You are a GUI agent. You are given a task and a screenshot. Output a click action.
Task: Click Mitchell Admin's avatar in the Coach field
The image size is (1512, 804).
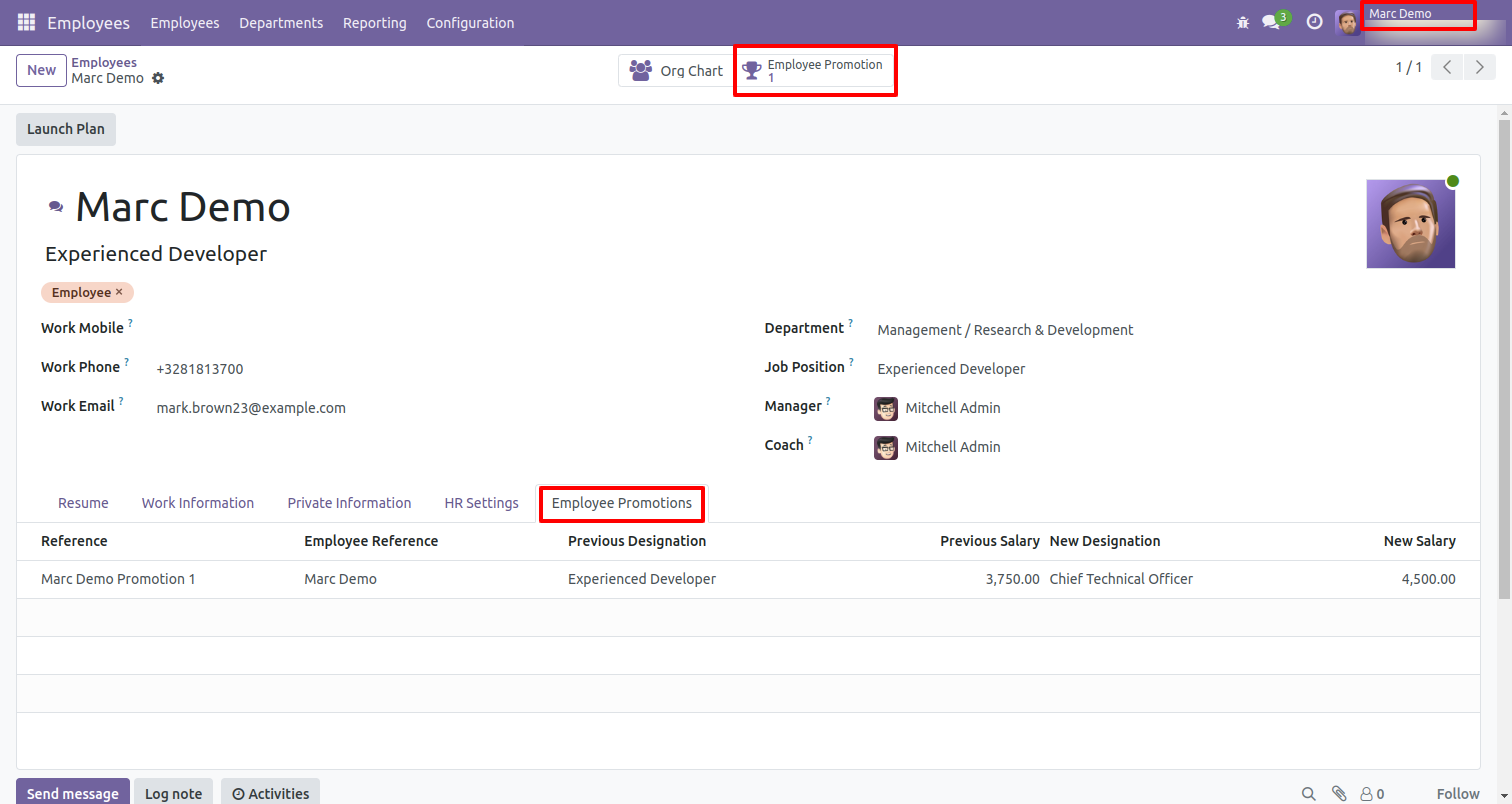pos(886,447)
